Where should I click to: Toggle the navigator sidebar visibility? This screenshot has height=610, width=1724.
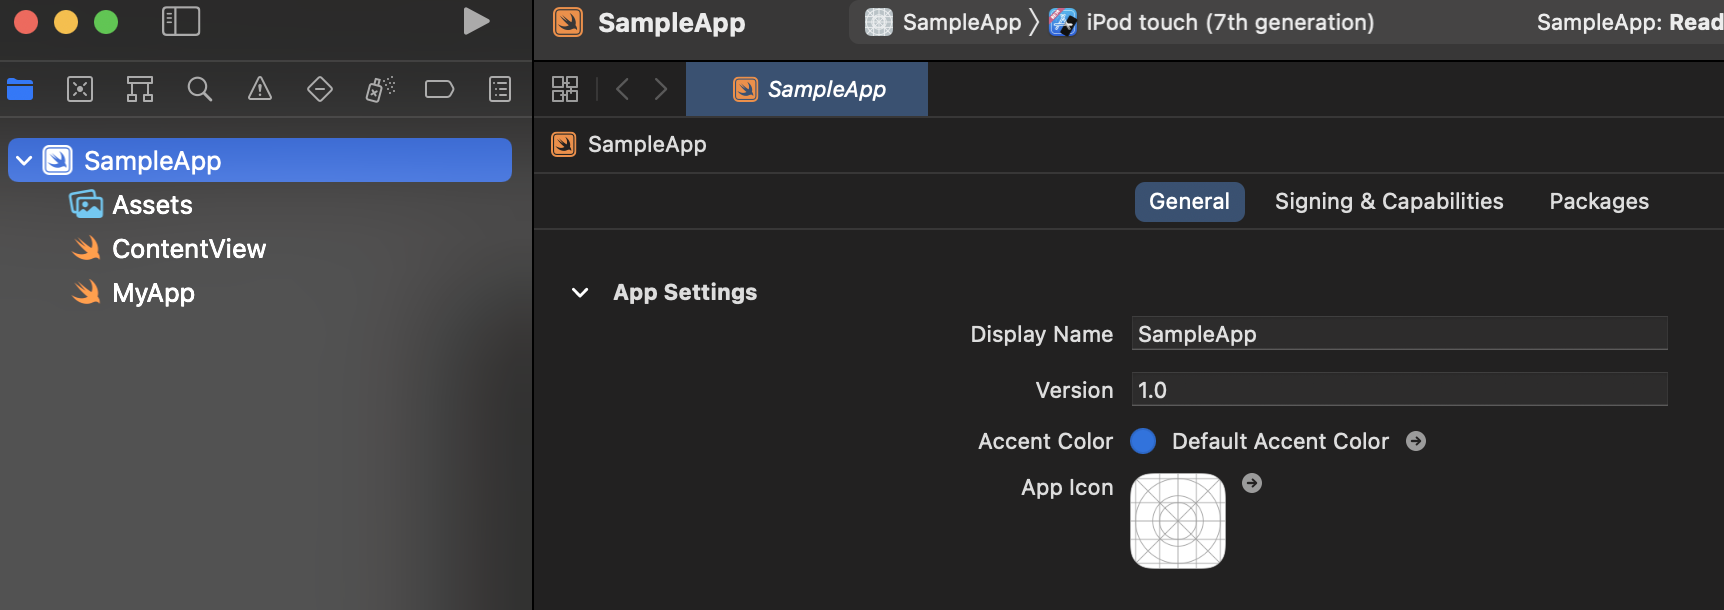tap(181, 21)
